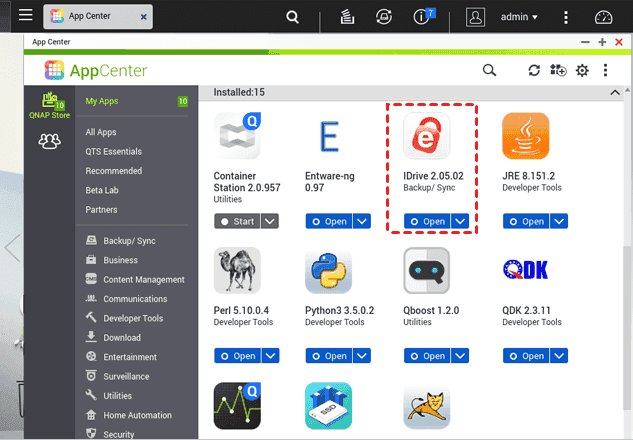This screenshot has width=633, height=440.
Task: Click the Perl camel app icon
Action: click(237, 270)
